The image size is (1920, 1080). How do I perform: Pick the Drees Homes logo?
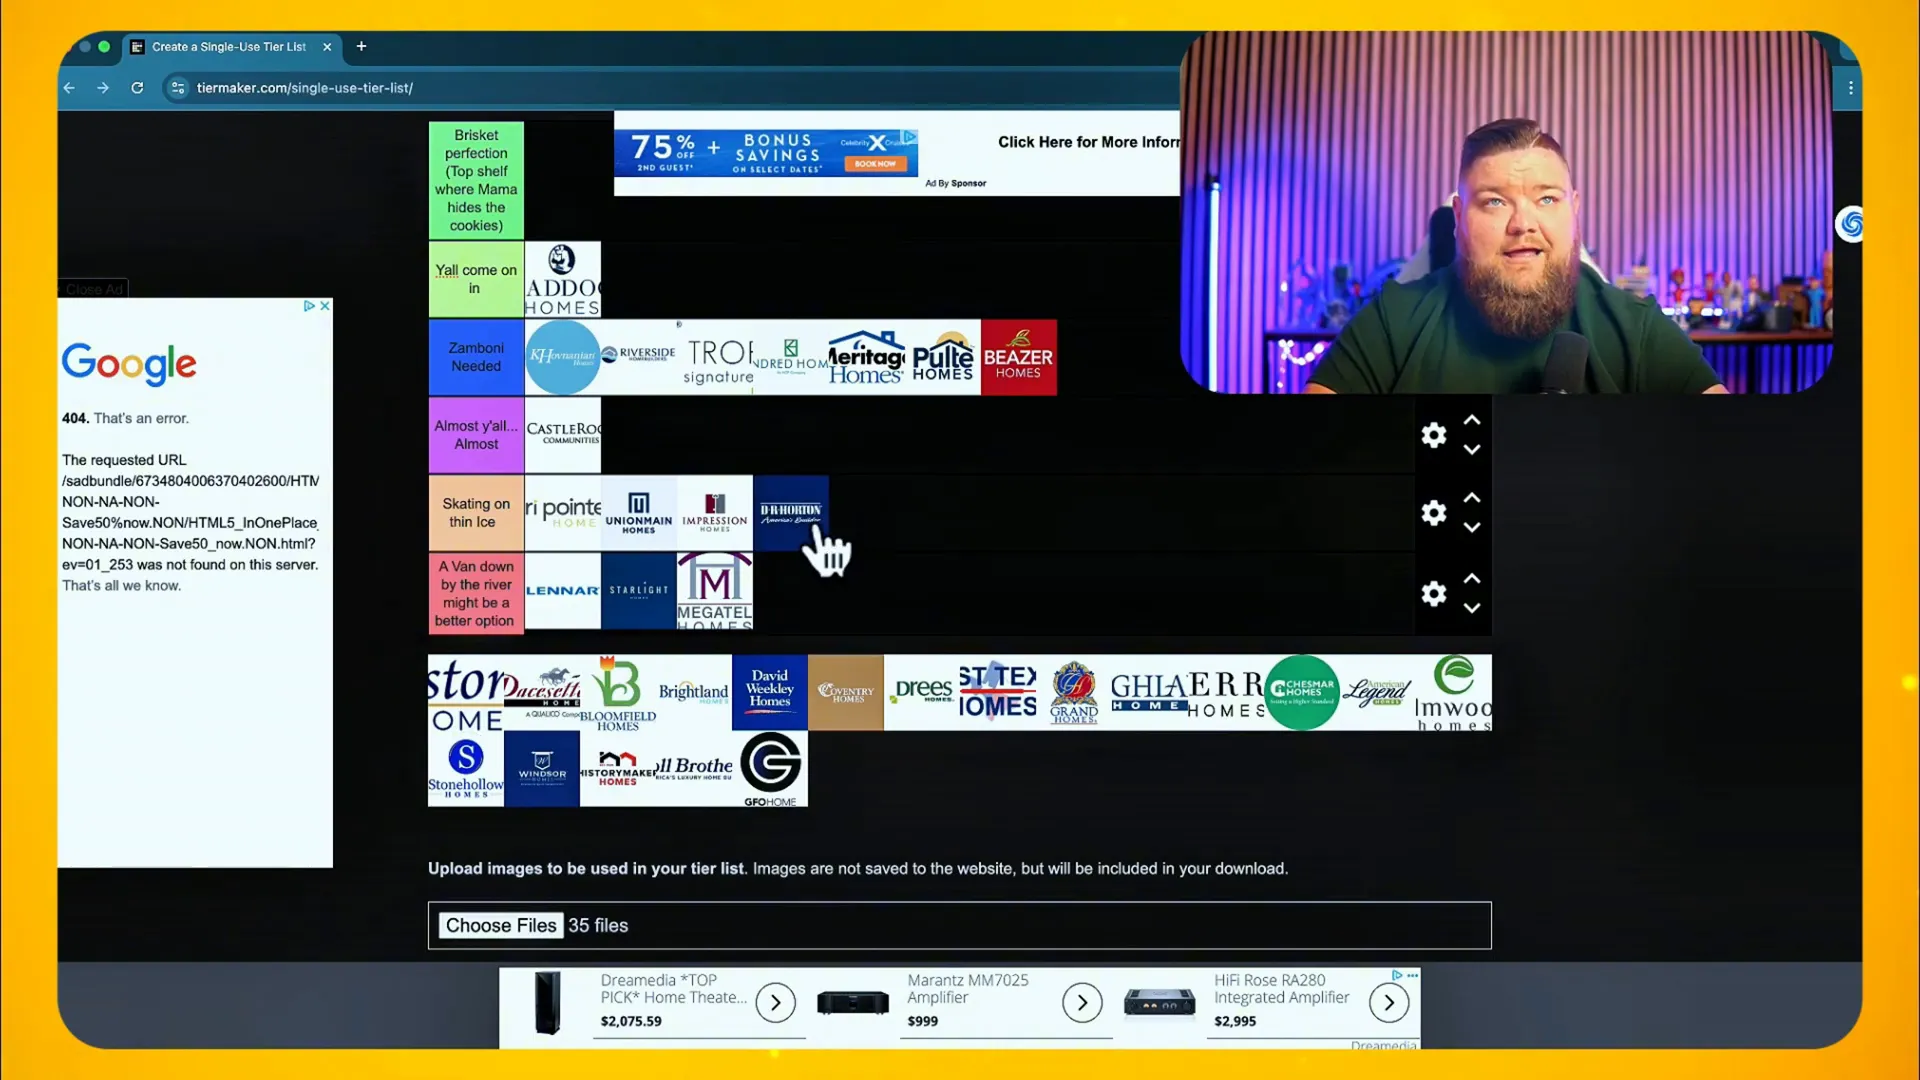(x=922, y=693)
